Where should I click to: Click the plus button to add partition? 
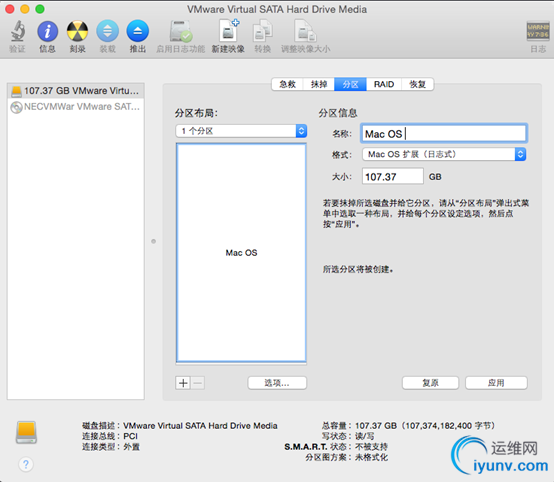(183, 383)
